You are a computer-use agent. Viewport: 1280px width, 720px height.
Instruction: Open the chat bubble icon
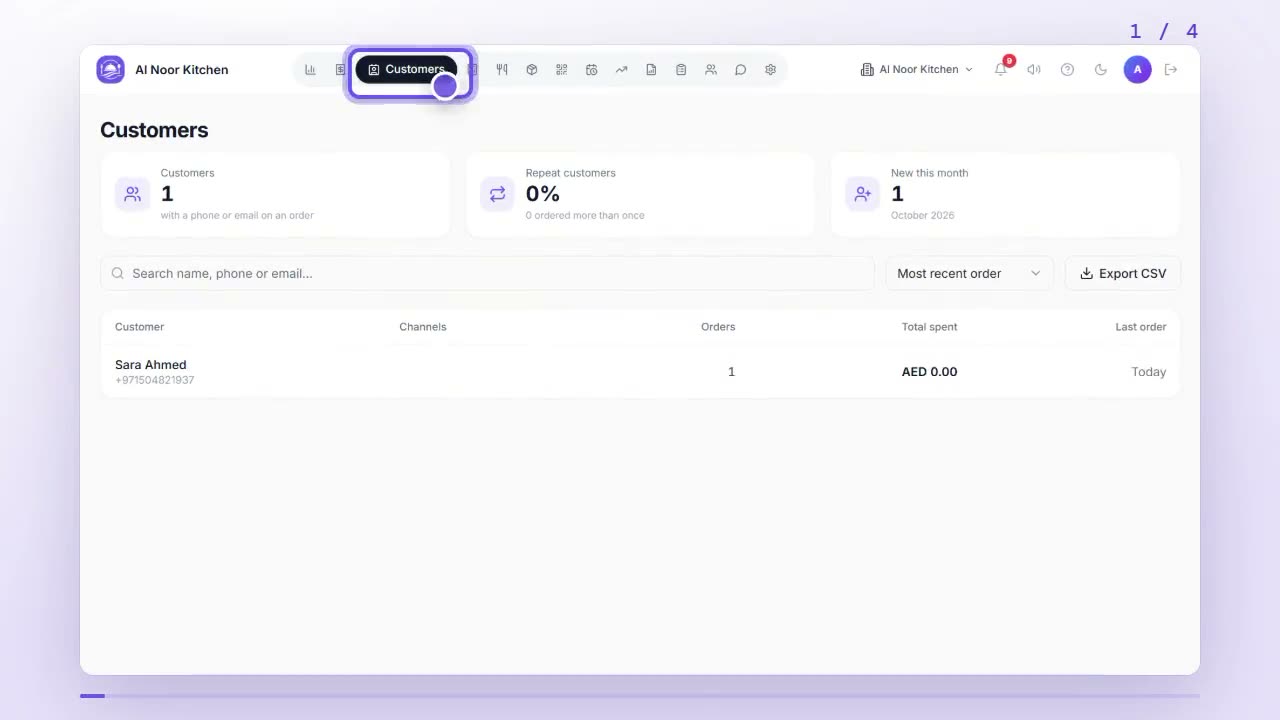point(741,70)
